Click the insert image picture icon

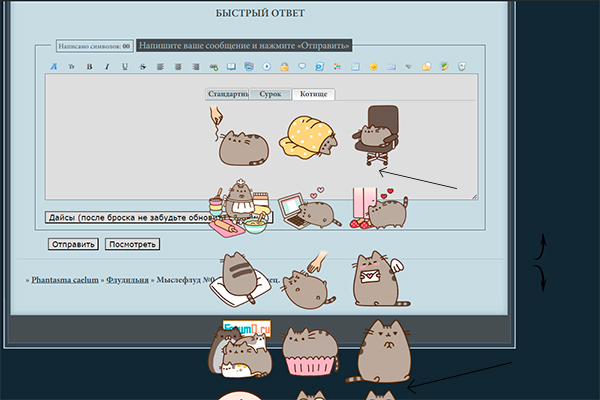(249, 67)
